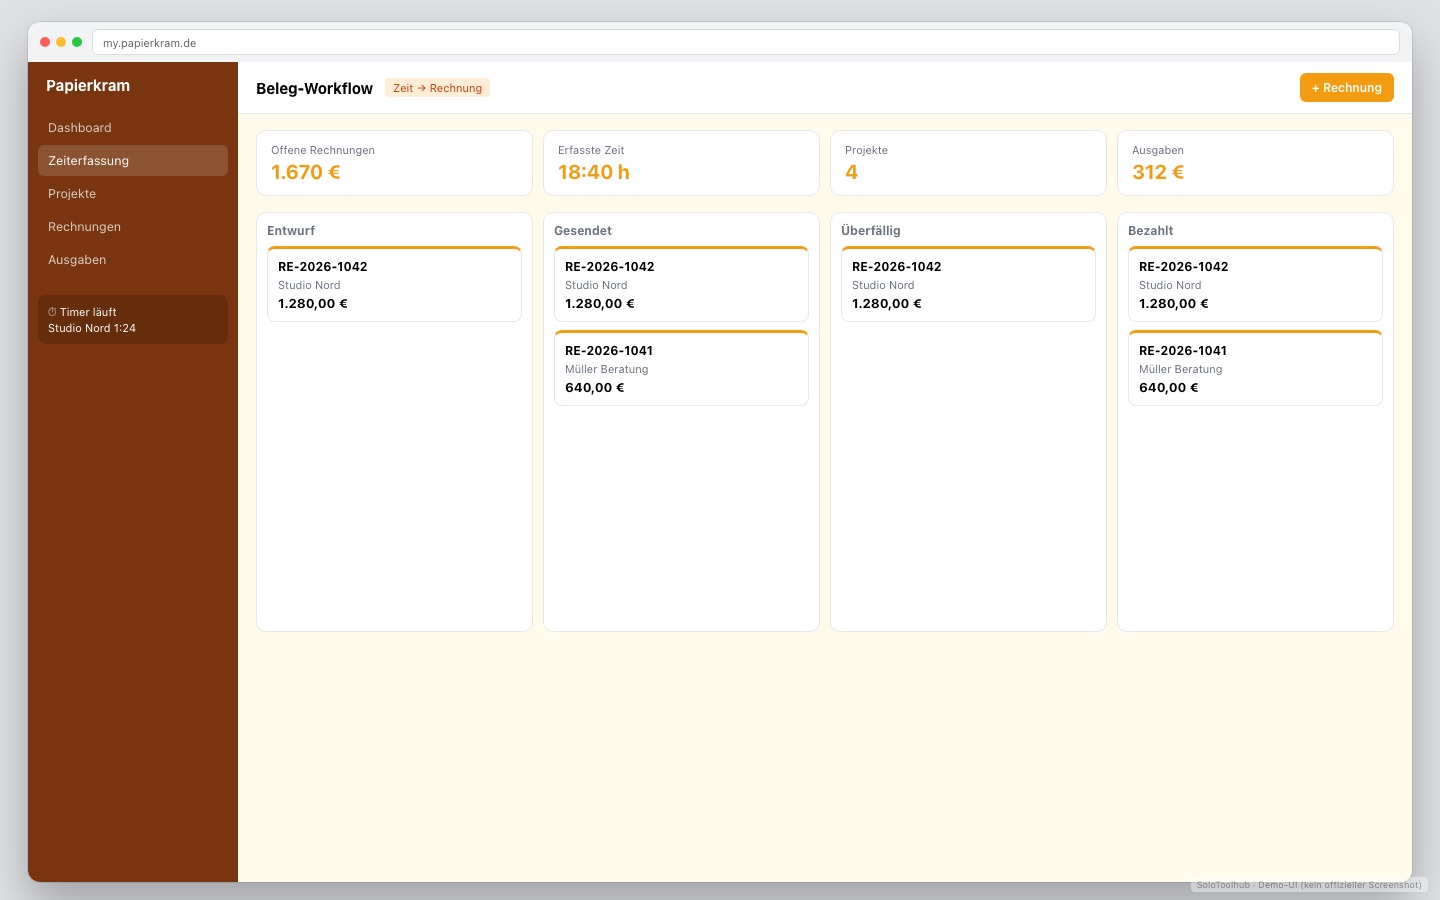
Task: Select Zeiterfassung sidebar item
Action: 133,161
